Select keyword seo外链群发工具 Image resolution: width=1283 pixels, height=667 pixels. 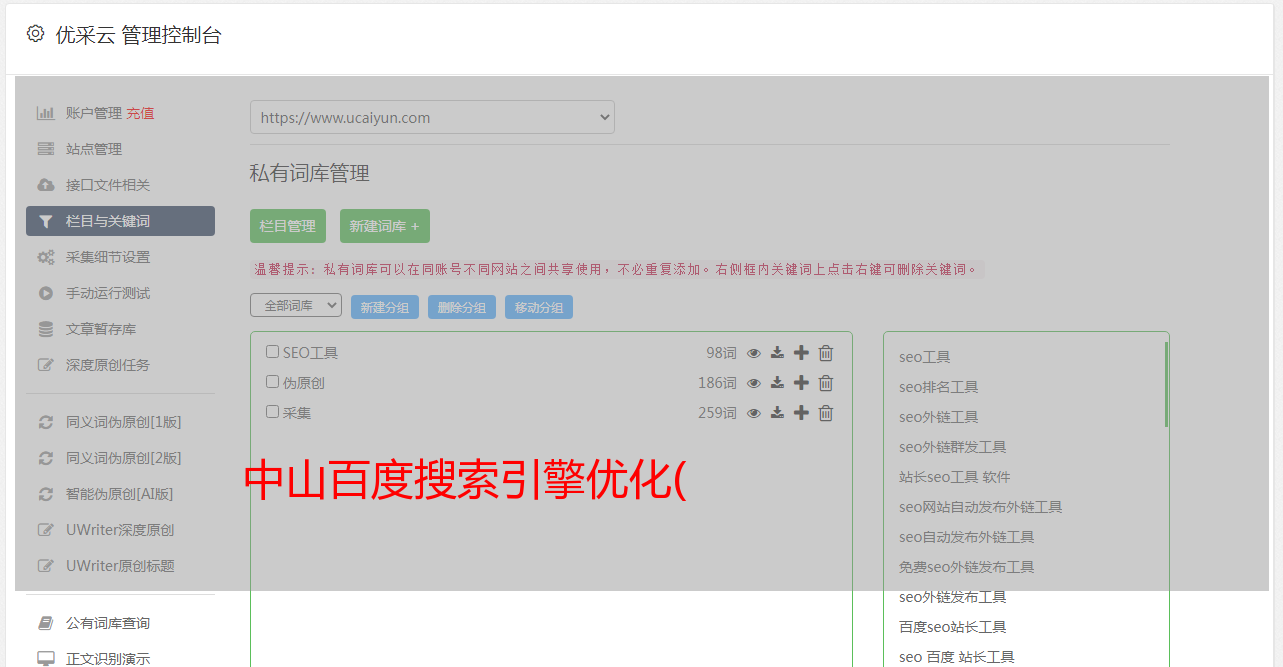953,447
